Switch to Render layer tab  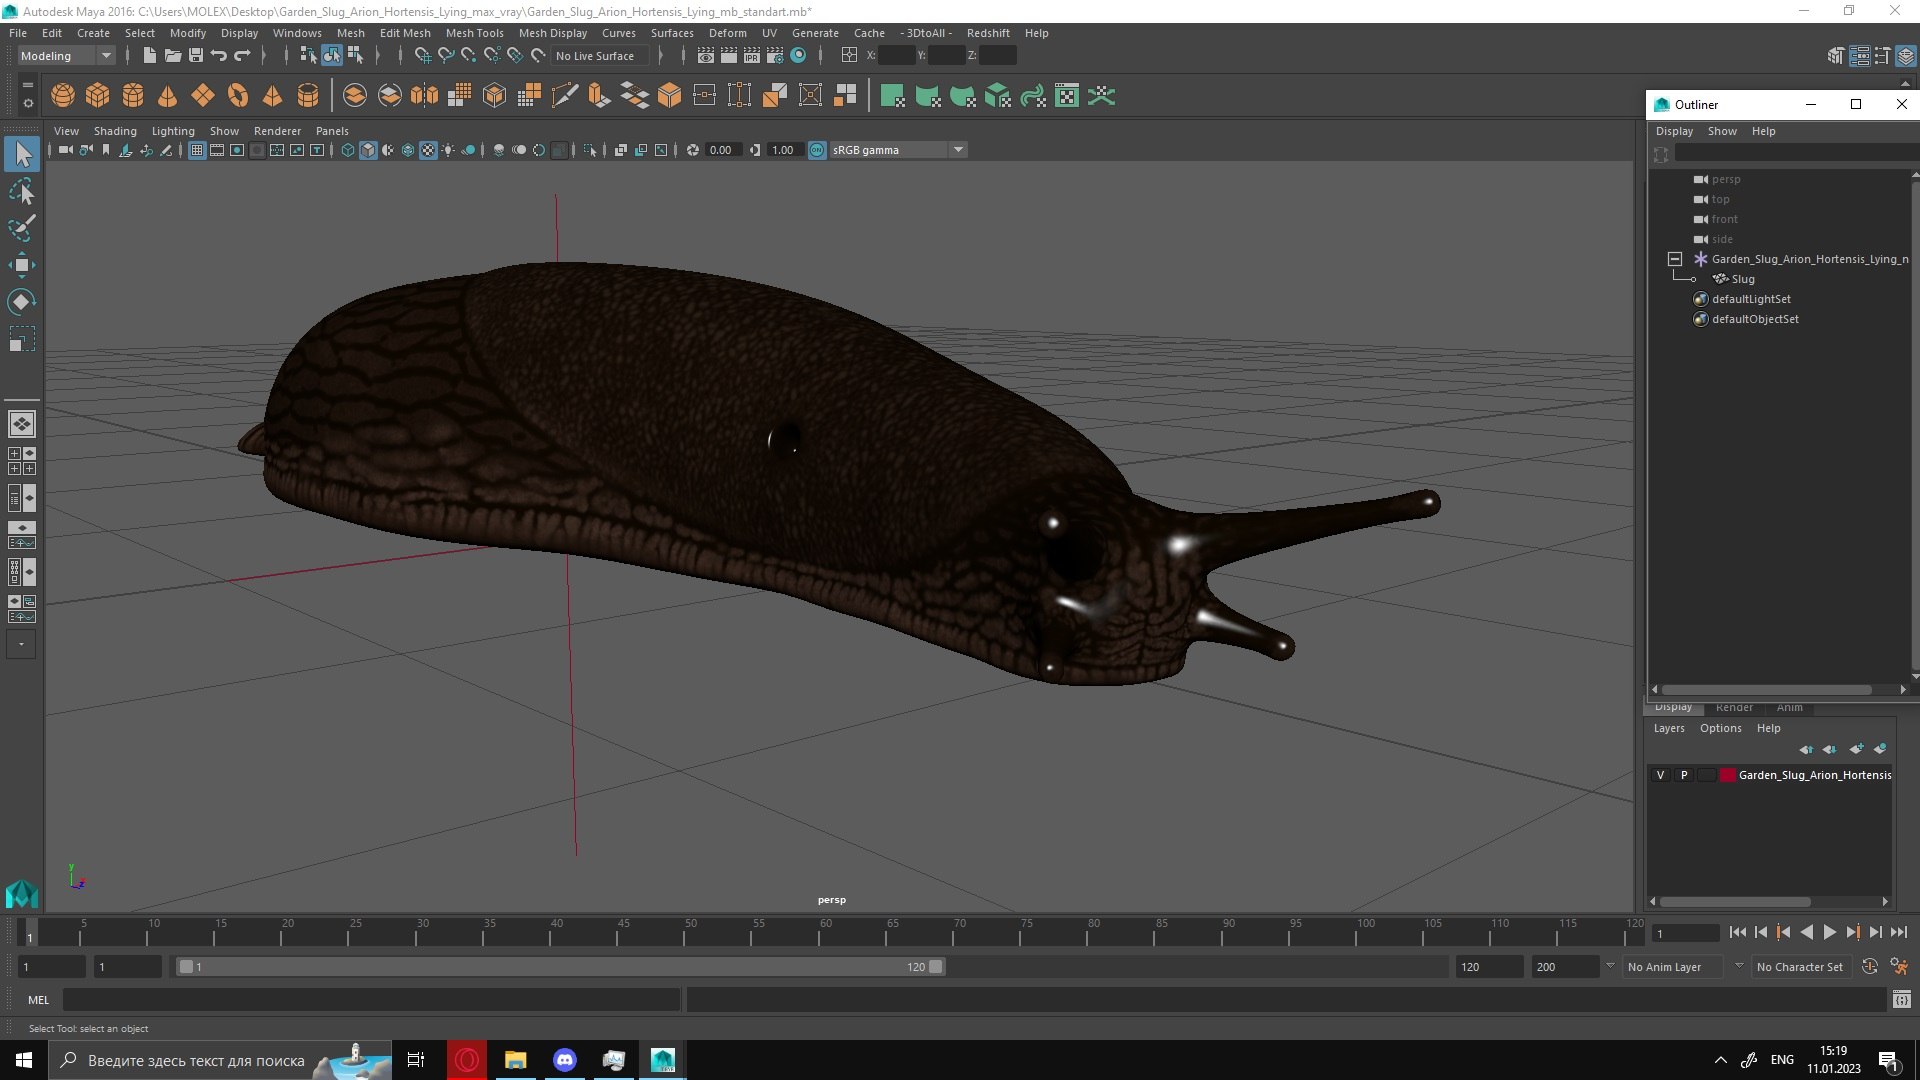tap(1734, 708)
